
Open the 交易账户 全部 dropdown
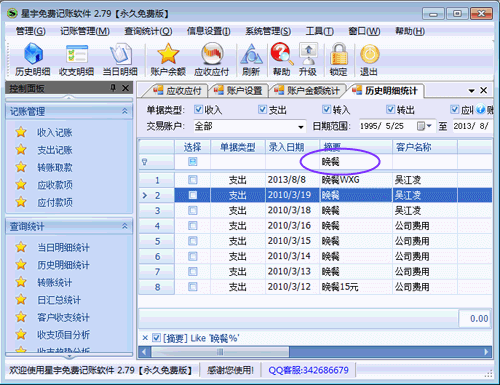tap(300, 127)
